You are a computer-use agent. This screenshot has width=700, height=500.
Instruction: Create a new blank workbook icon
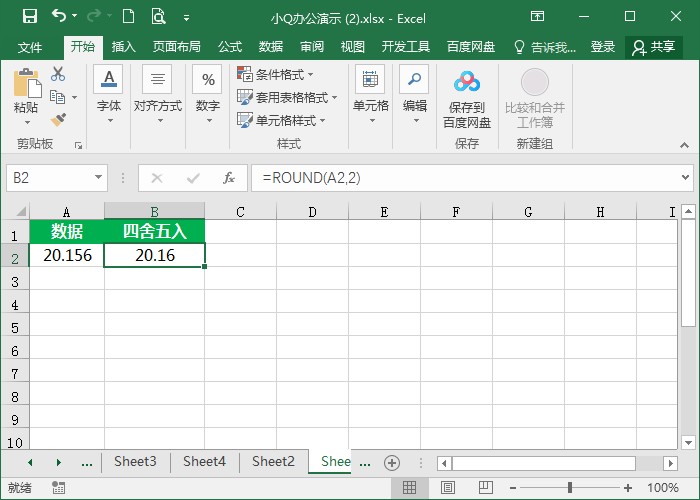[129, 17]
